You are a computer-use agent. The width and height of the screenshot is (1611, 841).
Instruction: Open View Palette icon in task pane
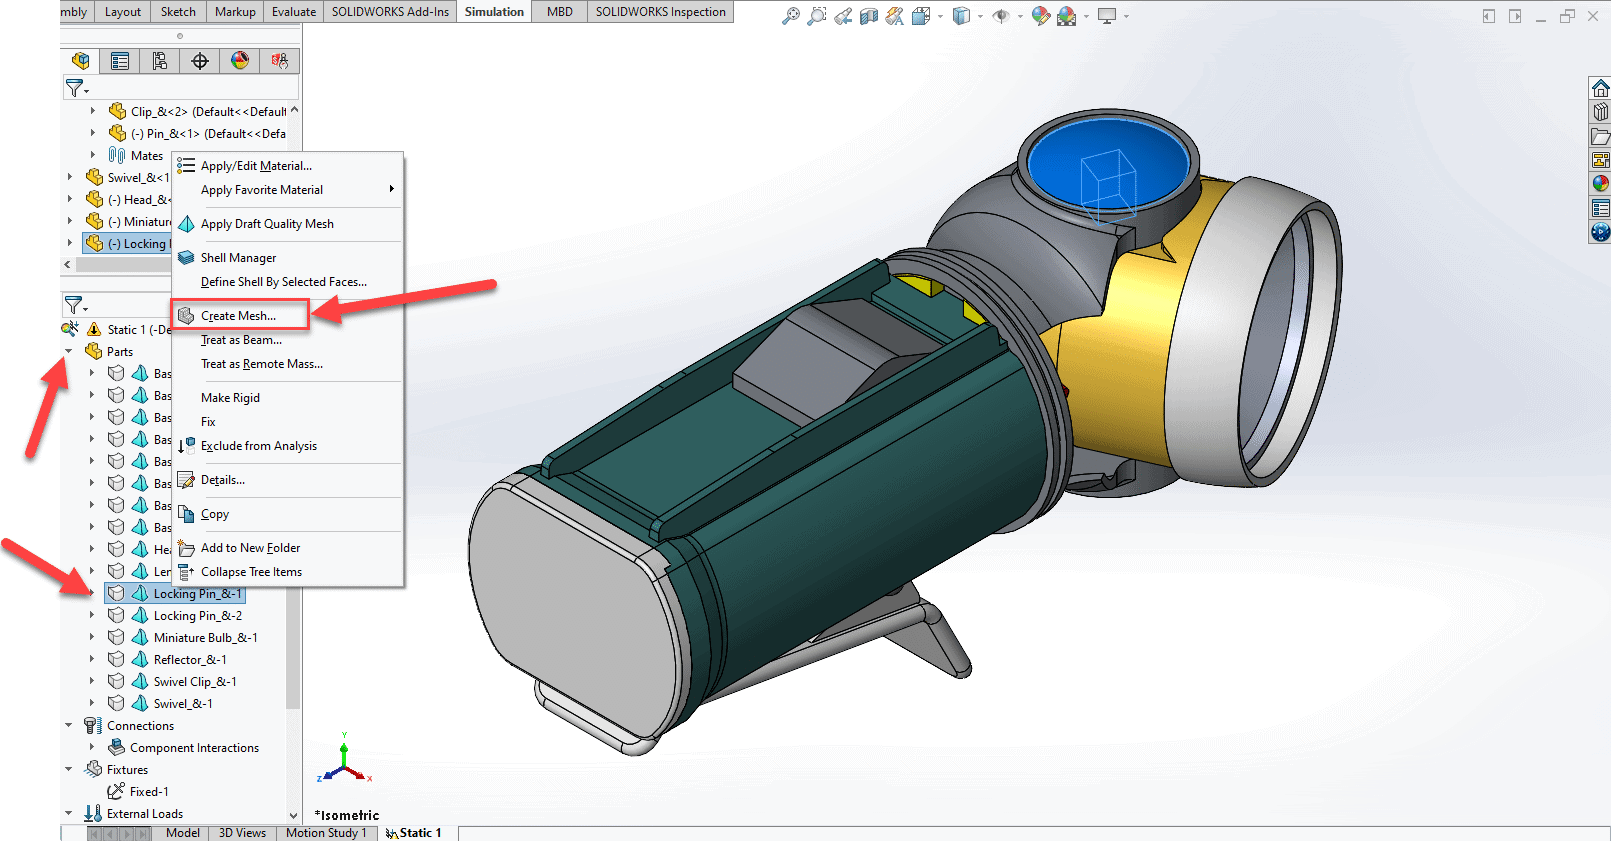click(x=1601, y=160)
